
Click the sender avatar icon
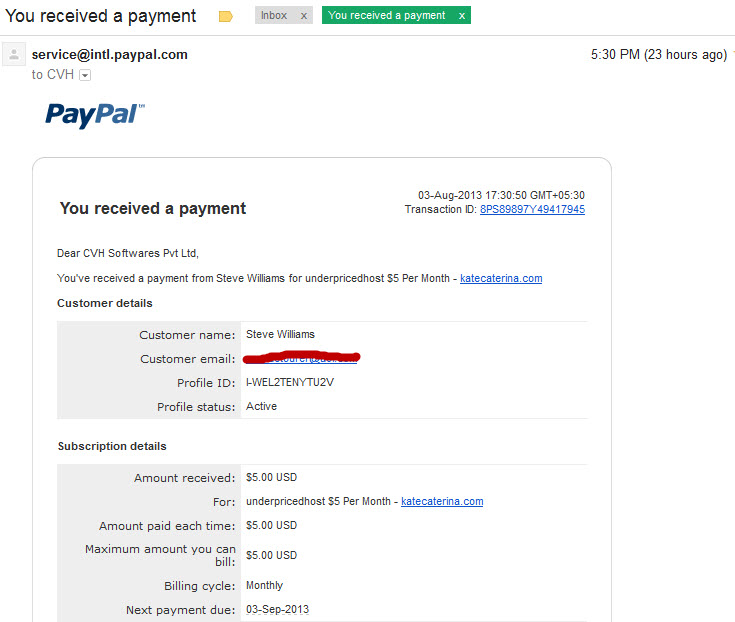pos(14,54)
